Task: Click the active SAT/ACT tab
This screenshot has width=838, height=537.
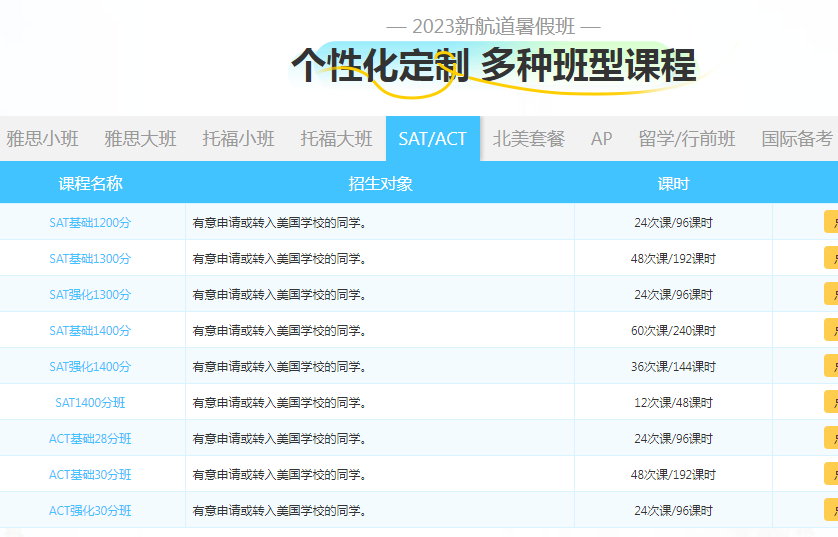Action: click(x=433, y=139)
